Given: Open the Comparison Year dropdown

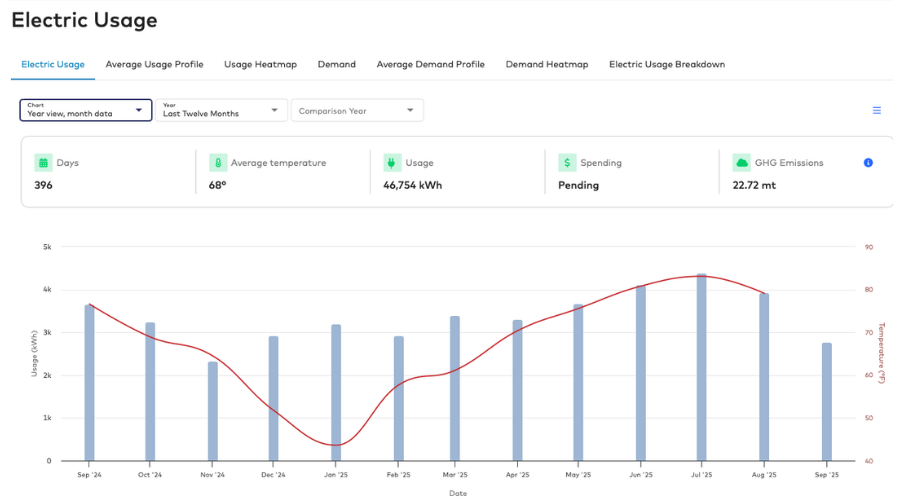Looking at the screenshot, I should 357,110.
